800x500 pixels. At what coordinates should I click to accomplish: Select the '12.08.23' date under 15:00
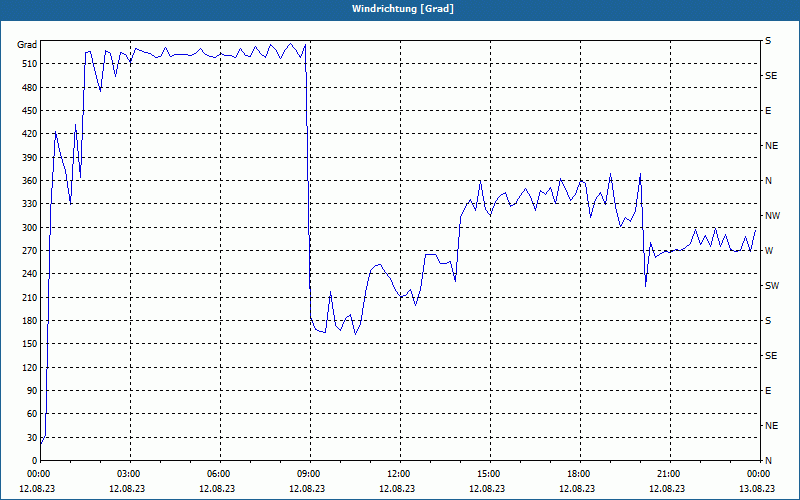point(487,488)
